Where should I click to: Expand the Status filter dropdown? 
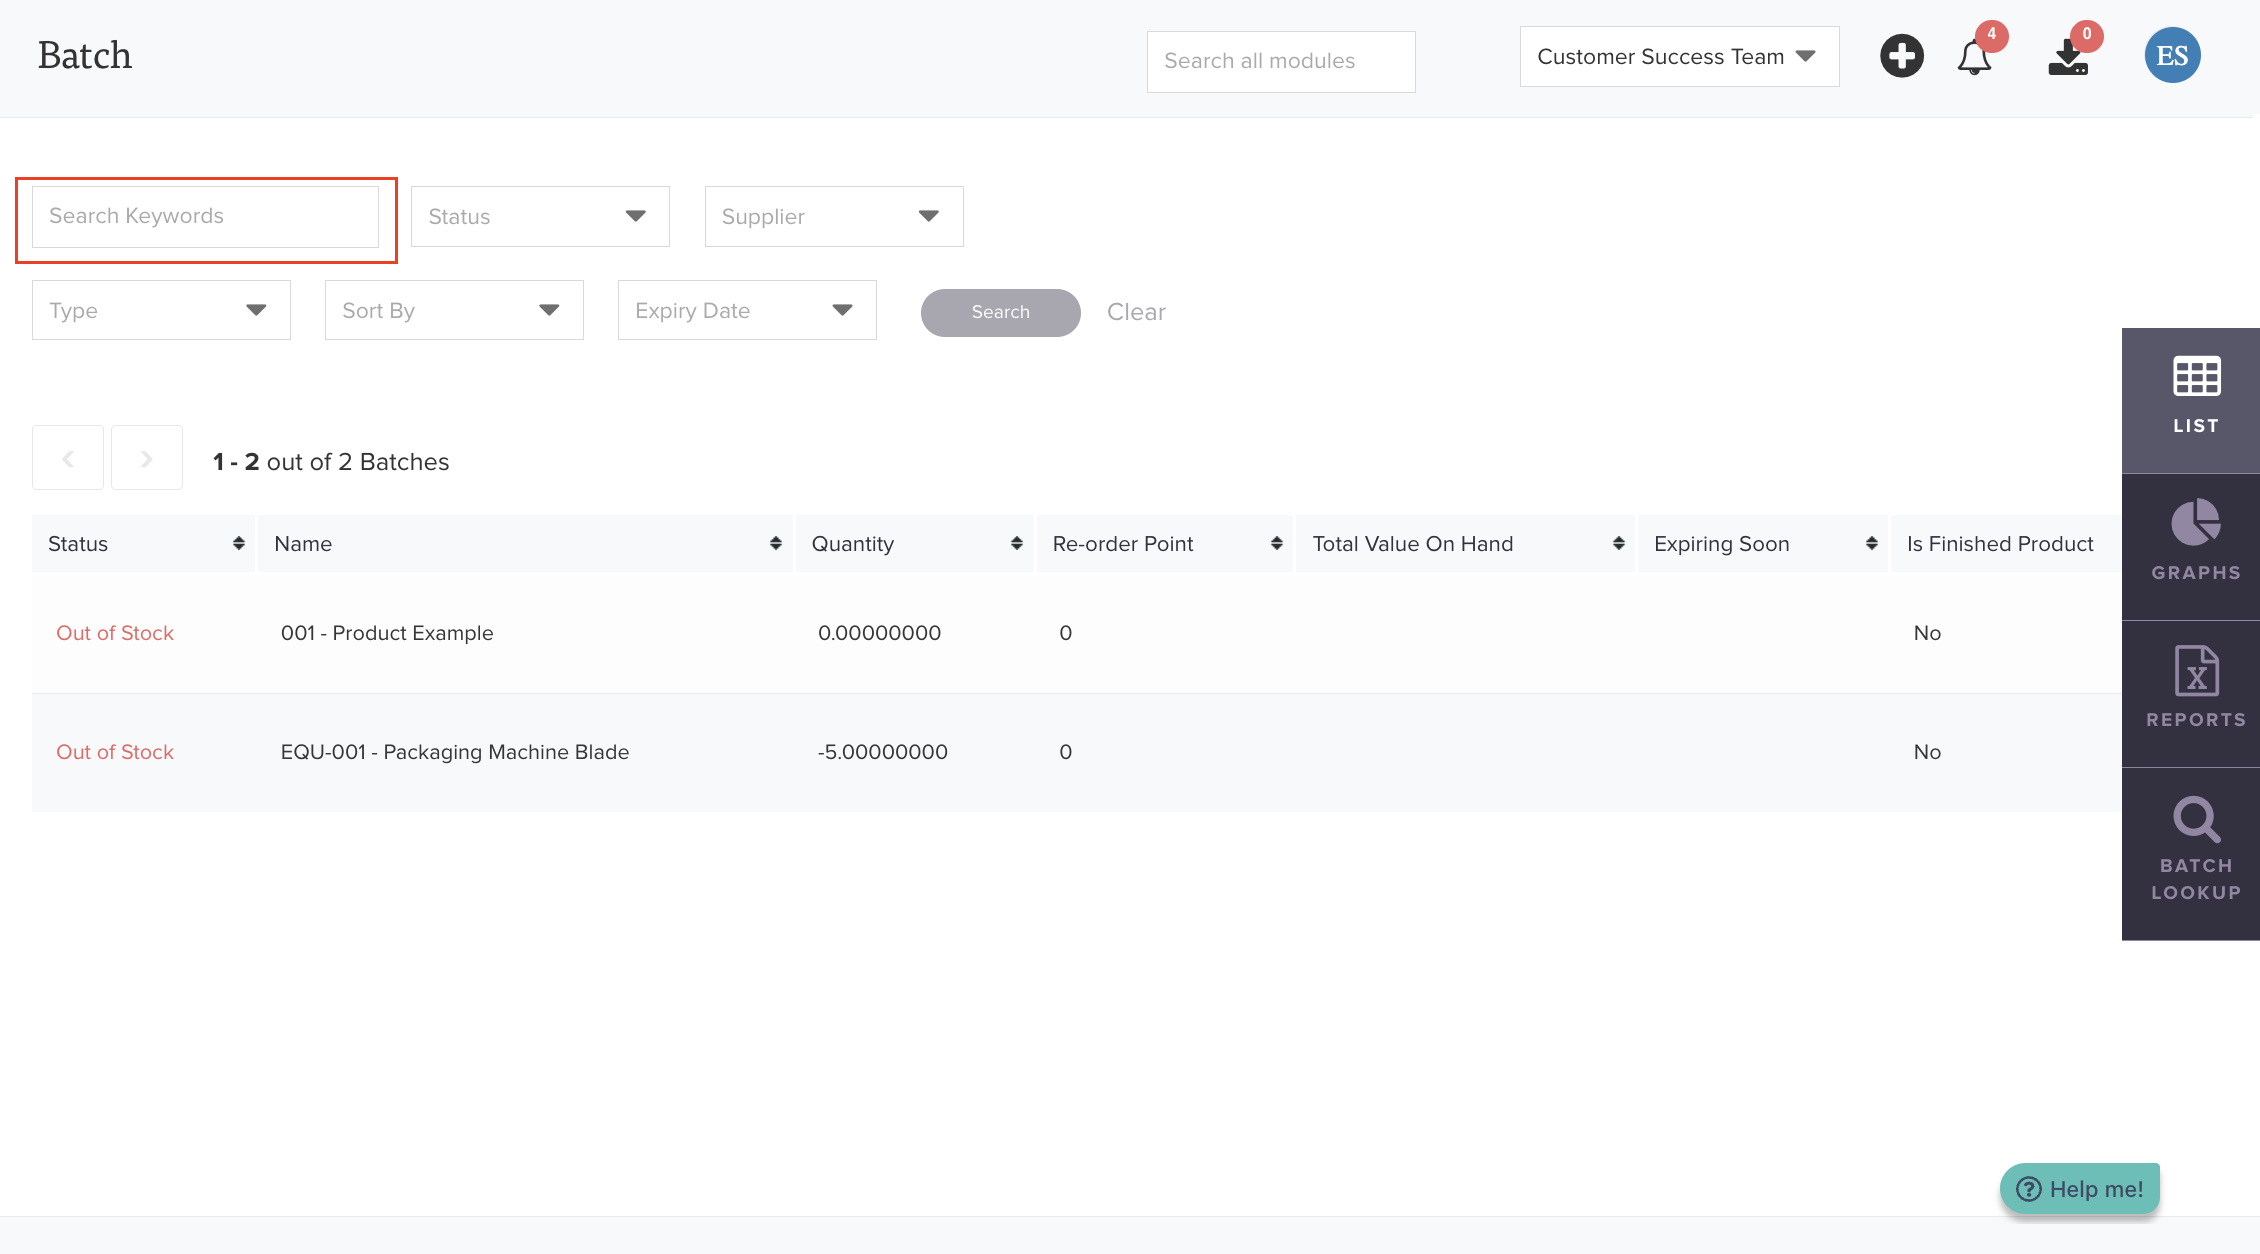[540, 216]
